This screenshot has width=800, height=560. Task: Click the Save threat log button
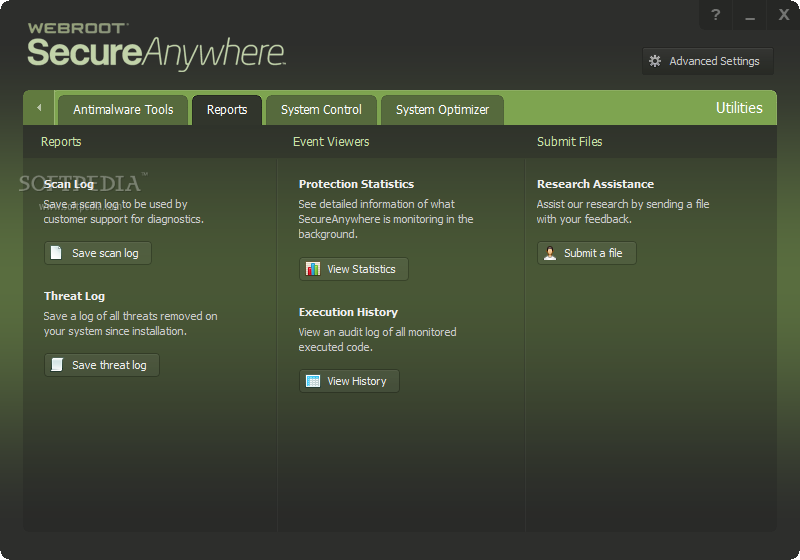(x=102, y=365)
